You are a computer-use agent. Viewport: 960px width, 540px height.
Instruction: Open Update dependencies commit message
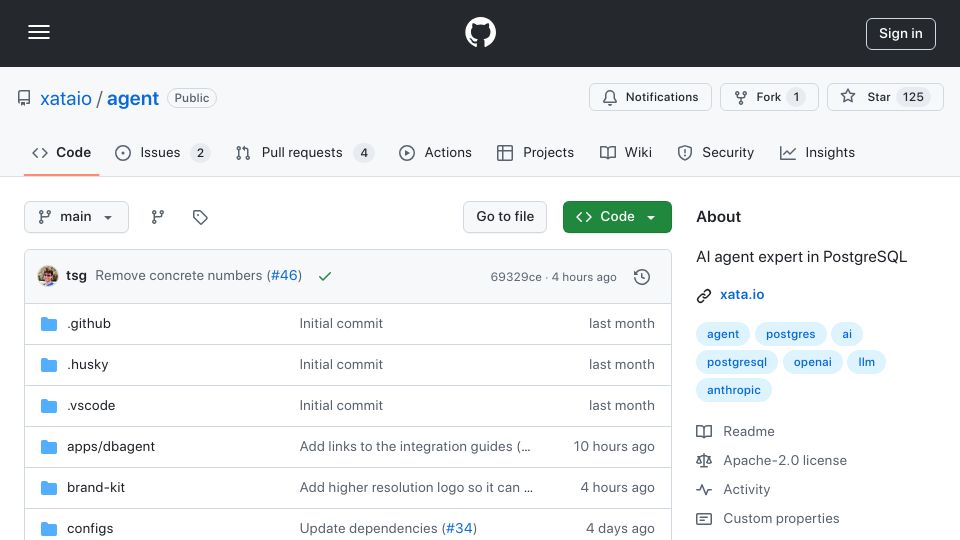(369, 528)
